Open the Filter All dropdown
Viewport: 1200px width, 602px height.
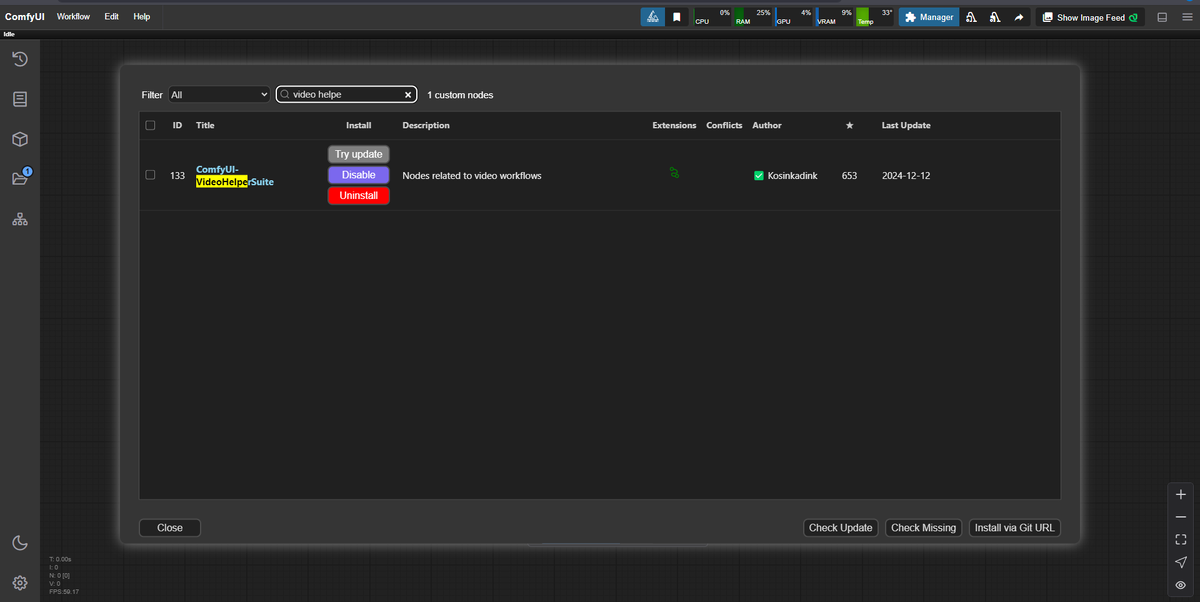[x=219, y=95]
